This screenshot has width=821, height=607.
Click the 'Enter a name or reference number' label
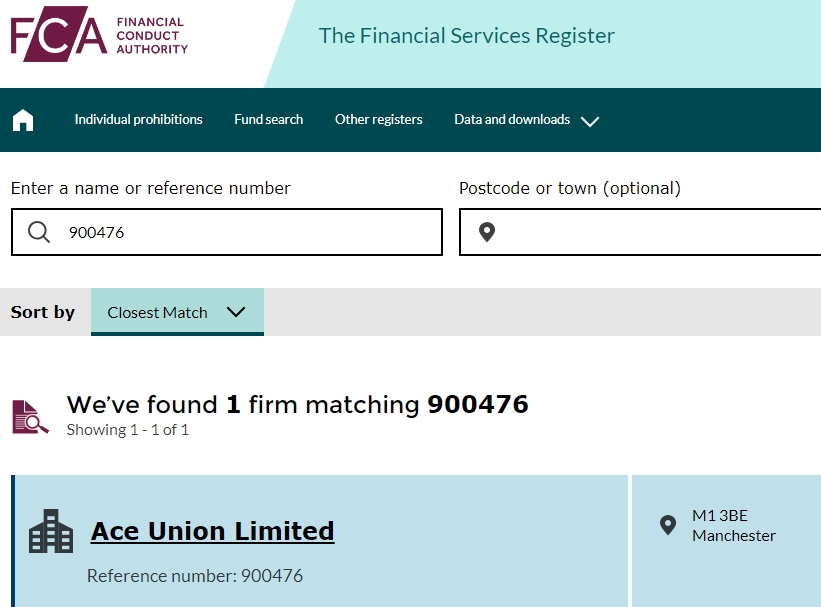[150, 188]
